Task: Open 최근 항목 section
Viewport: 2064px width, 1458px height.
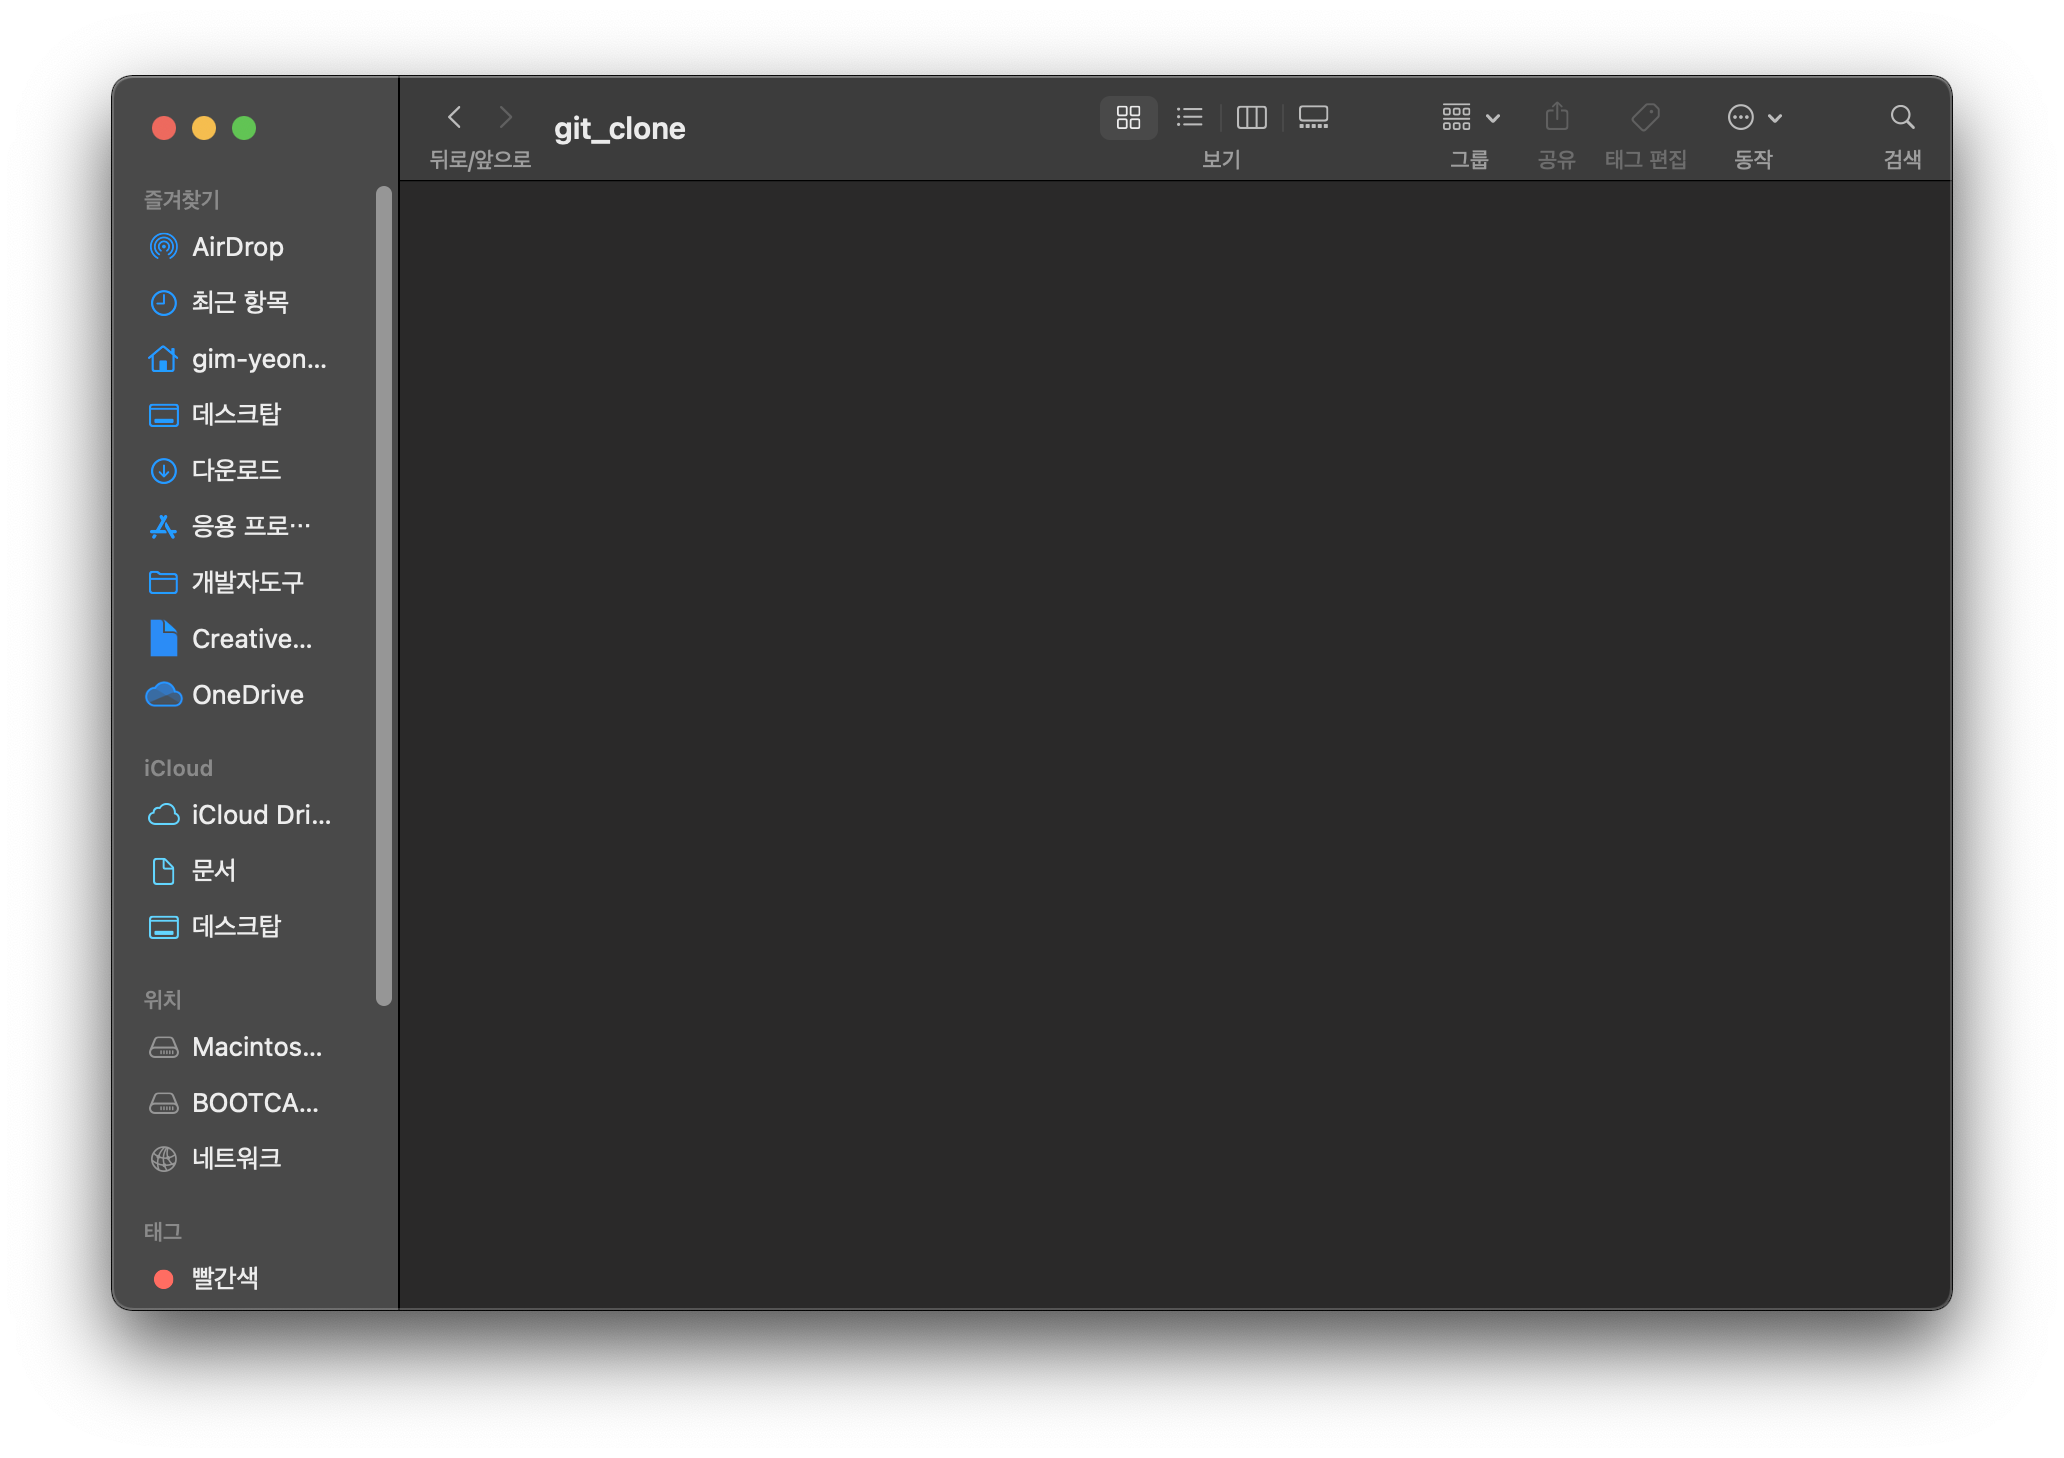Action: [243, 301]
